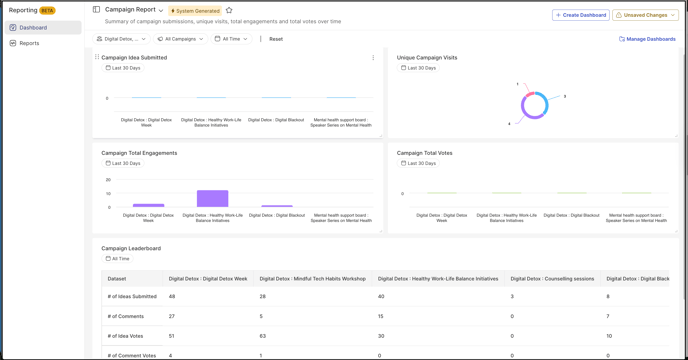Click the Create Dashboard button
This screenshot has width=688, height=360.
coord(580,15)
